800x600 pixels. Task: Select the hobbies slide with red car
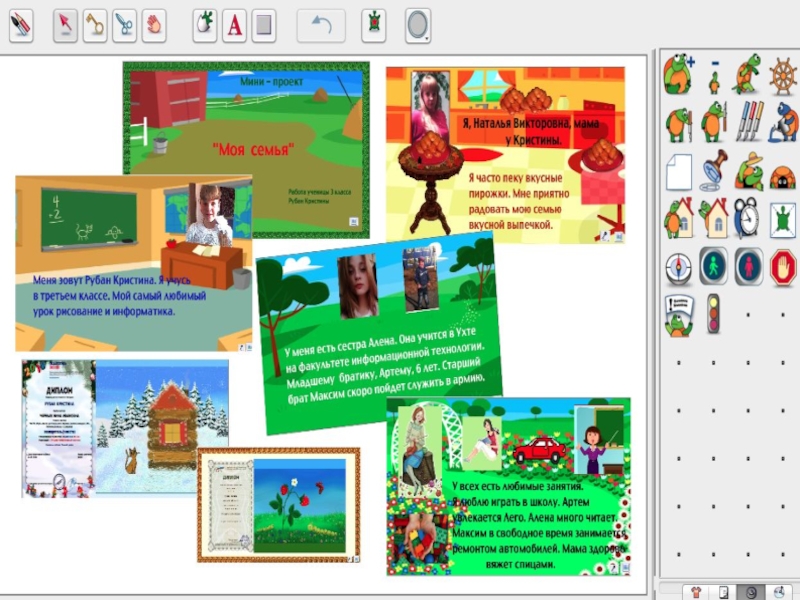(509, 487)
